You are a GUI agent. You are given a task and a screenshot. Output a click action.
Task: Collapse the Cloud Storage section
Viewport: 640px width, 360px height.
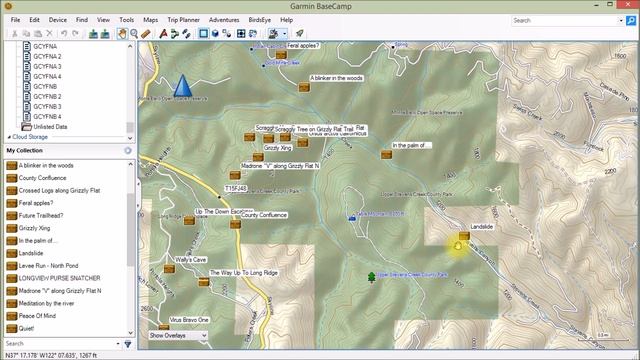(x=9, y=137)
